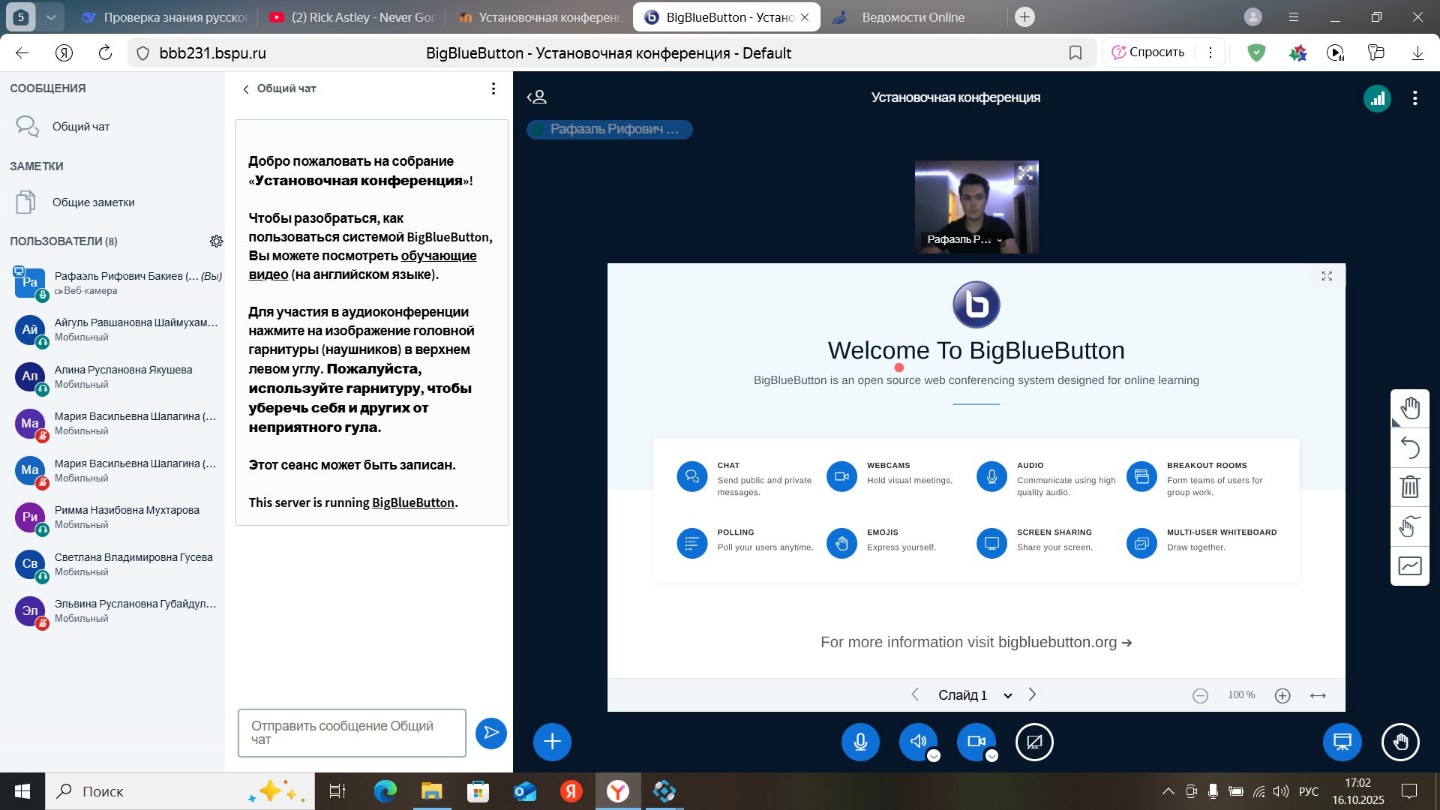Toggle the raise hand button
Image resolution: width=1440 pixels, height=810 pixels.
1401,742
